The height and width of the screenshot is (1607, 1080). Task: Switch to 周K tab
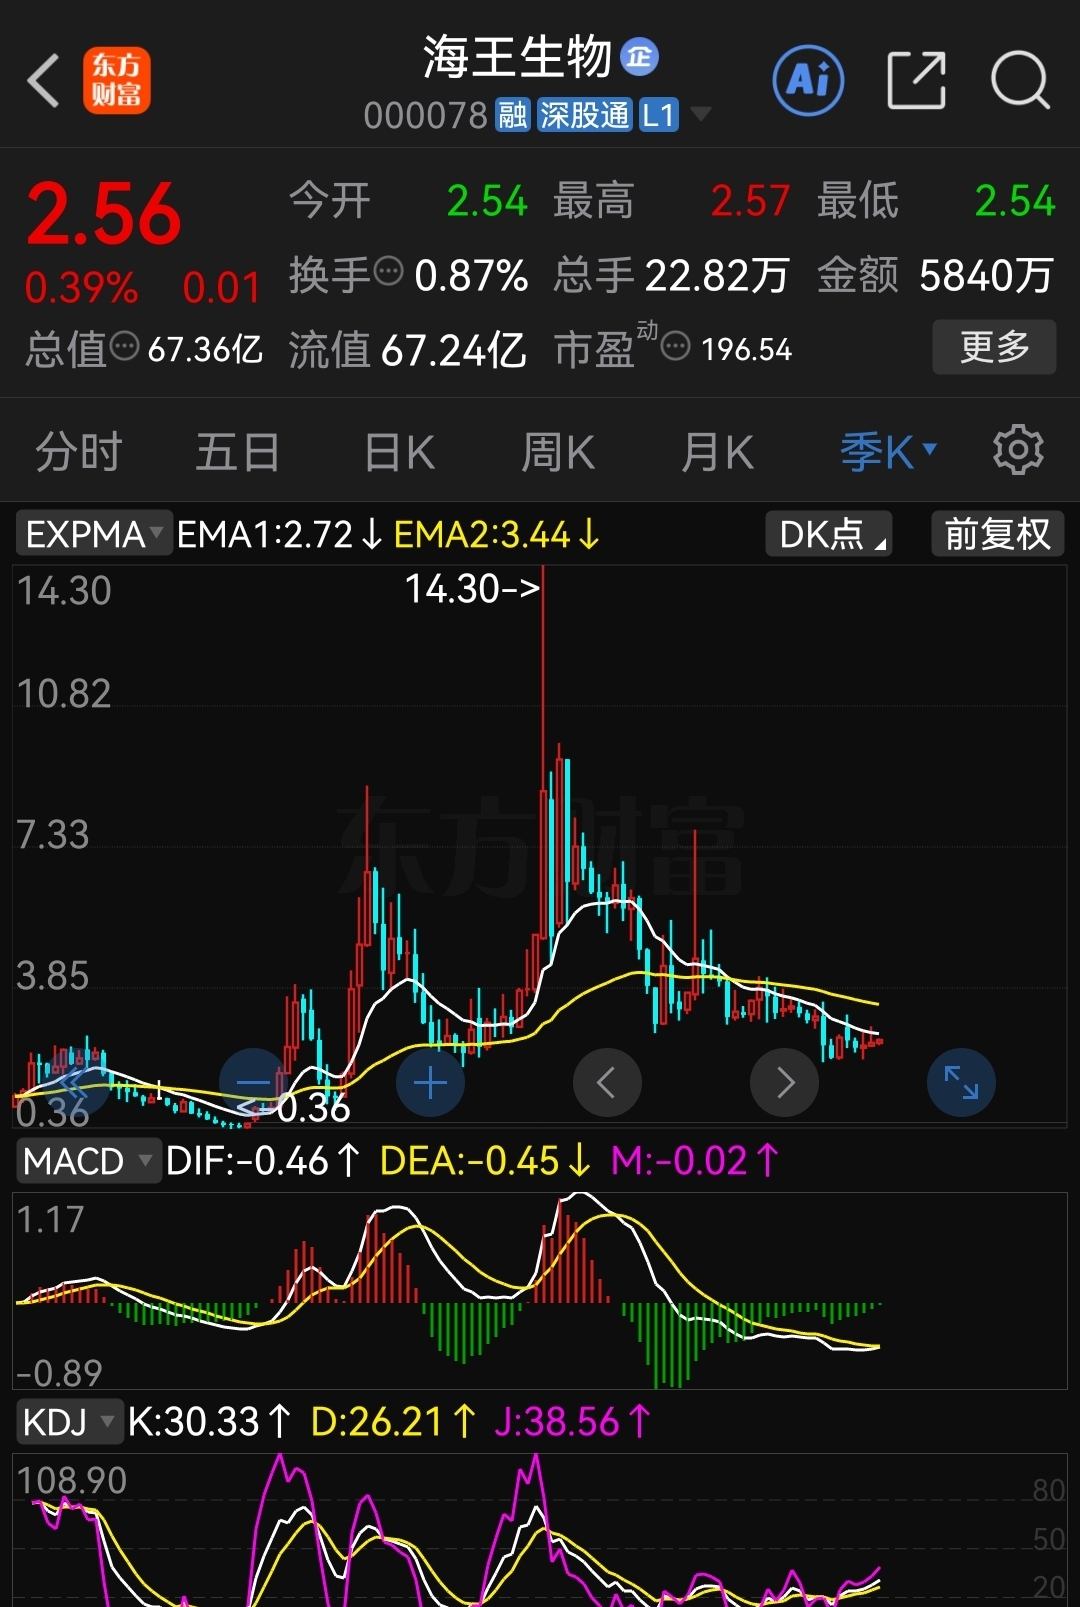[x=558, y=452]
